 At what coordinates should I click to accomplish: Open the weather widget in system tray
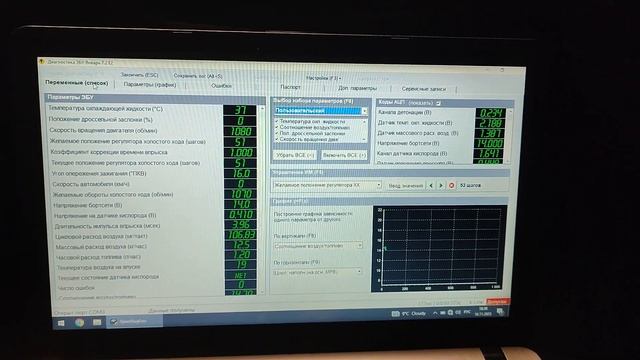pos(409,313)
